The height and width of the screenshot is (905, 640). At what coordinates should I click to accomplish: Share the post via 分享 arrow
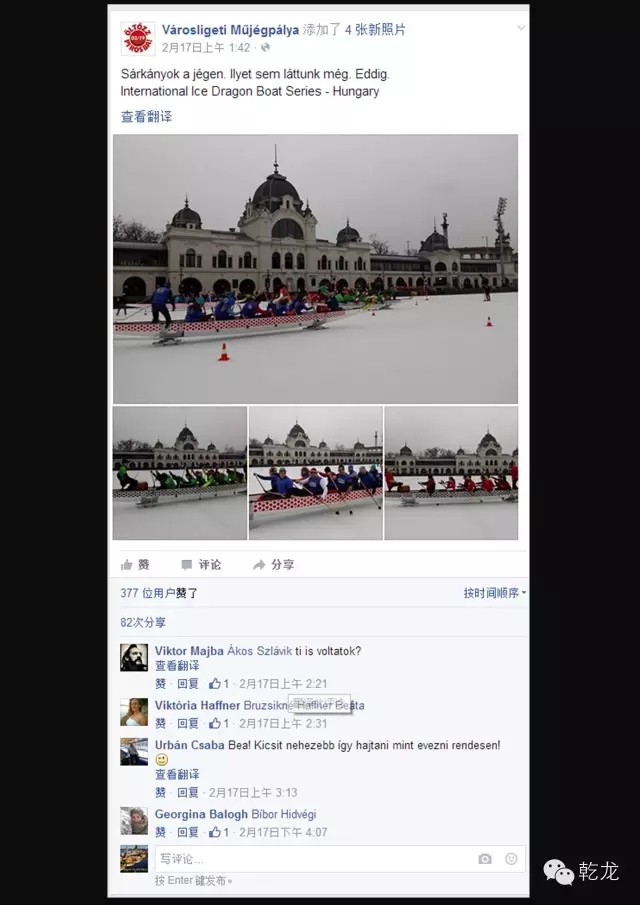[274, 564]
